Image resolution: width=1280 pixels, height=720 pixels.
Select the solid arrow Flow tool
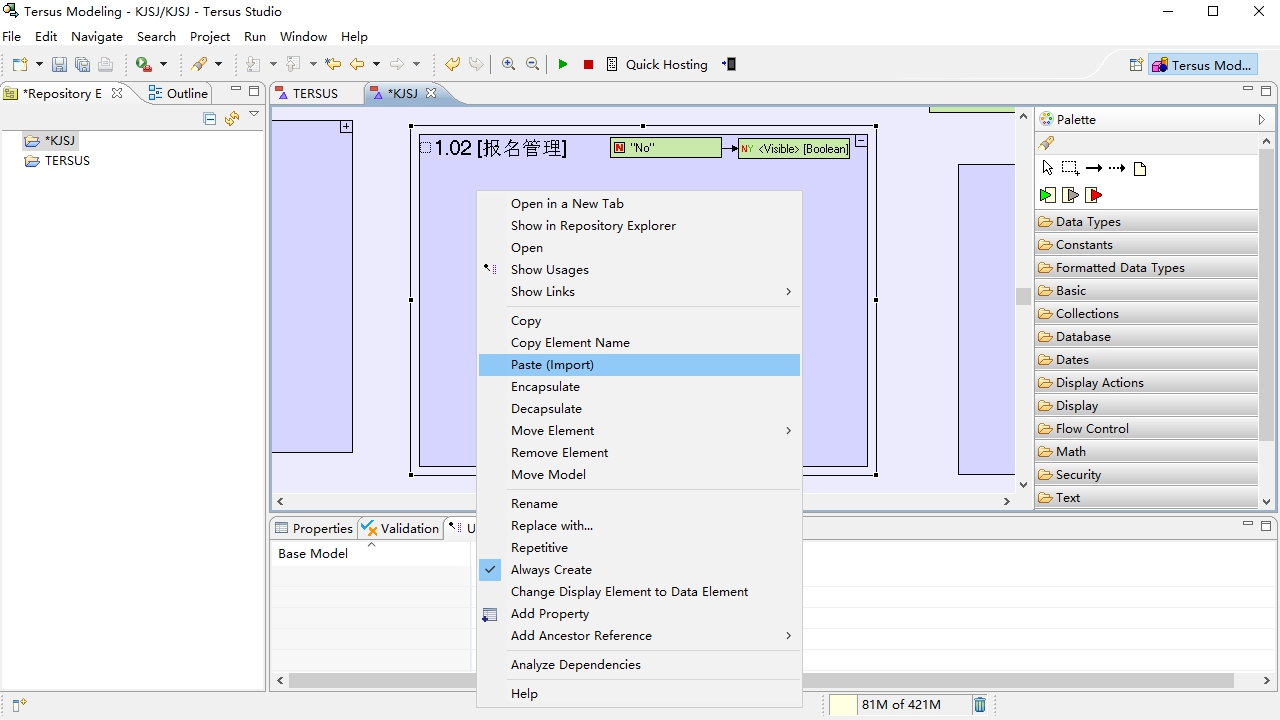(x=1094, y=168)
